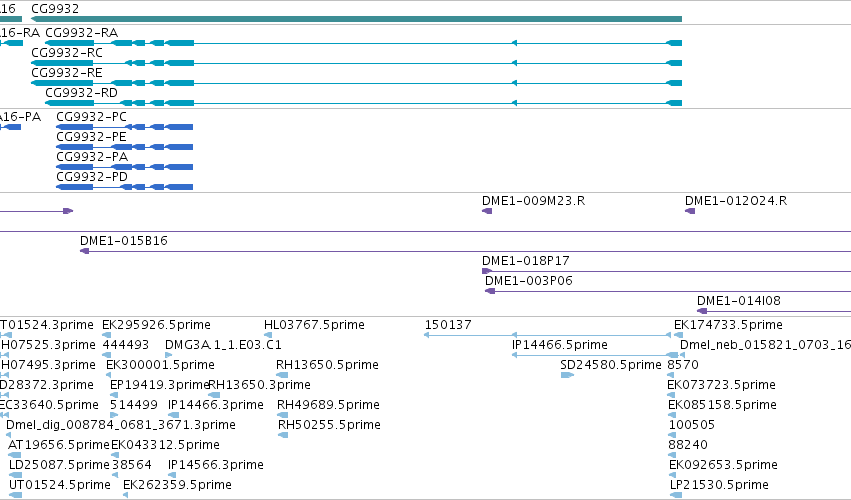This screenshot has width=851, height=500.
Task: Click the CG9932-PE protein feature
Action: pos(124,147)
